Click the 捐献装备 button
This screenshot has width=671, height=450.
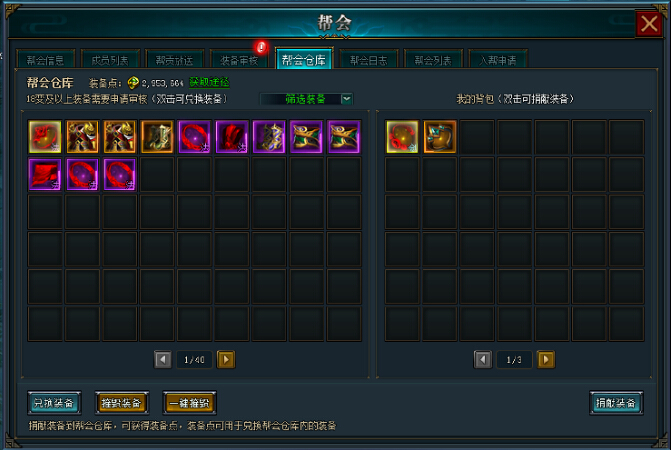(616, 403)
